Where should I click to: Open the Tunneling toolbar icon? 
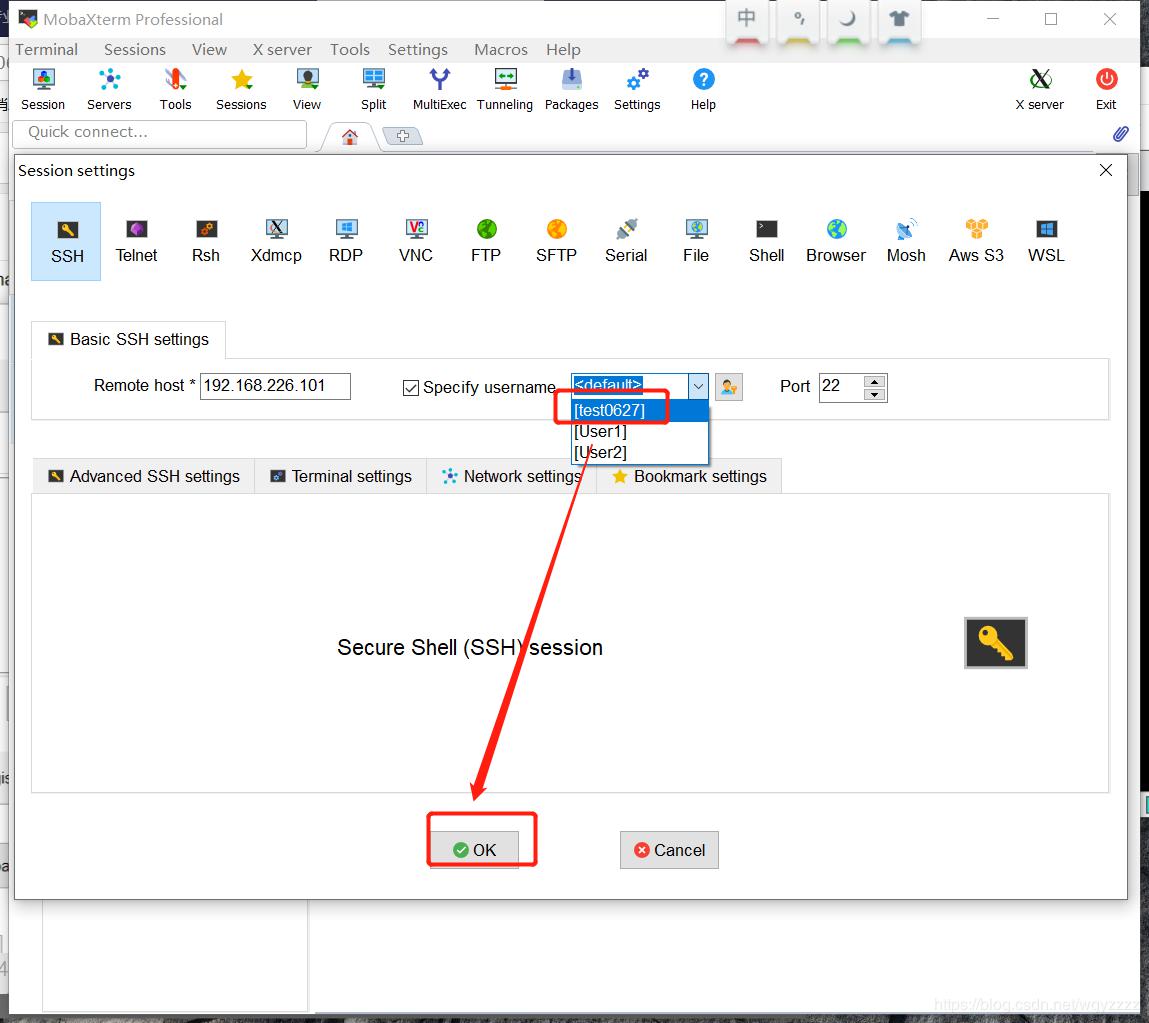click(x=504, y=88)
